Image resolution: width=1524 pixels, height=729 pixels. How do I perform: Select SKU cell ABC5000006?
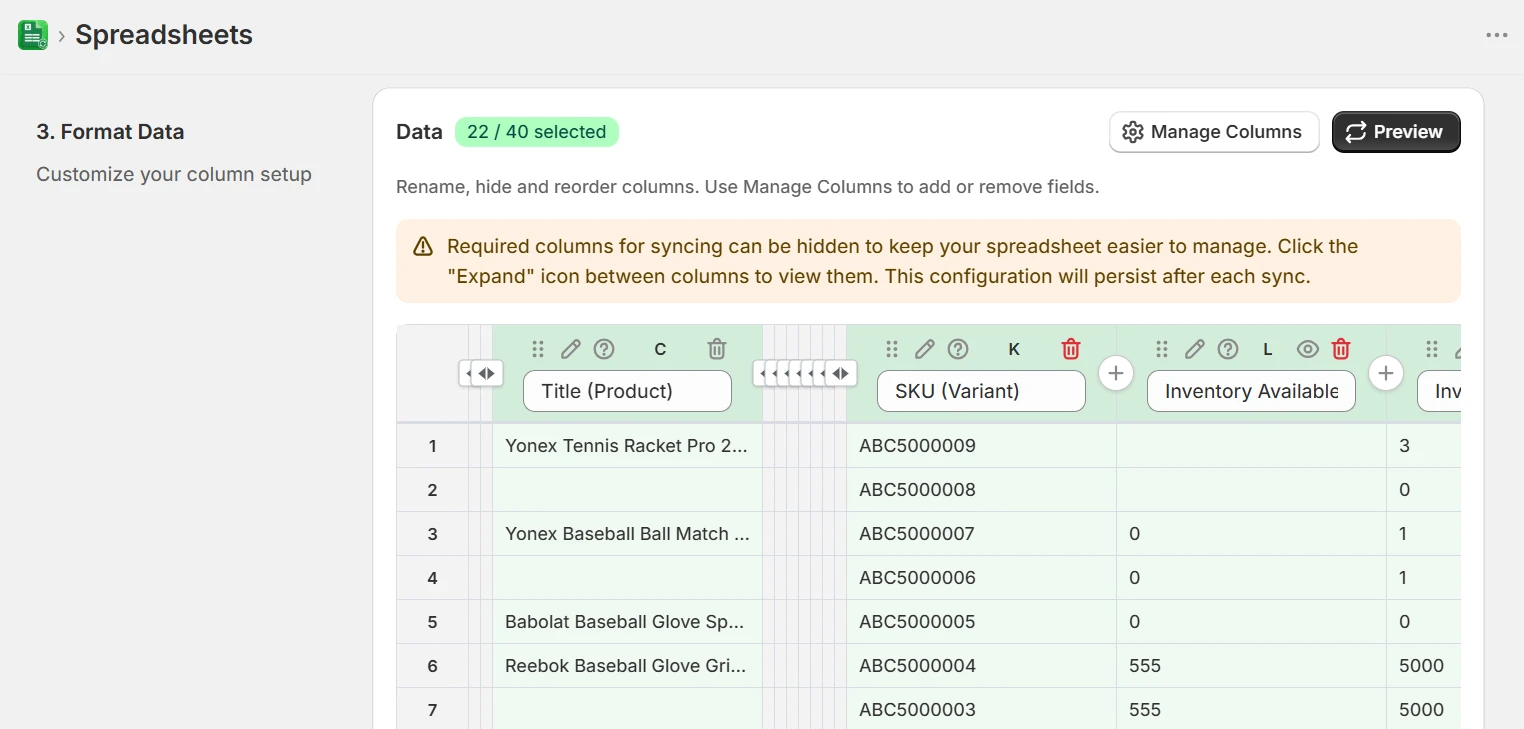tap(981, 578)
